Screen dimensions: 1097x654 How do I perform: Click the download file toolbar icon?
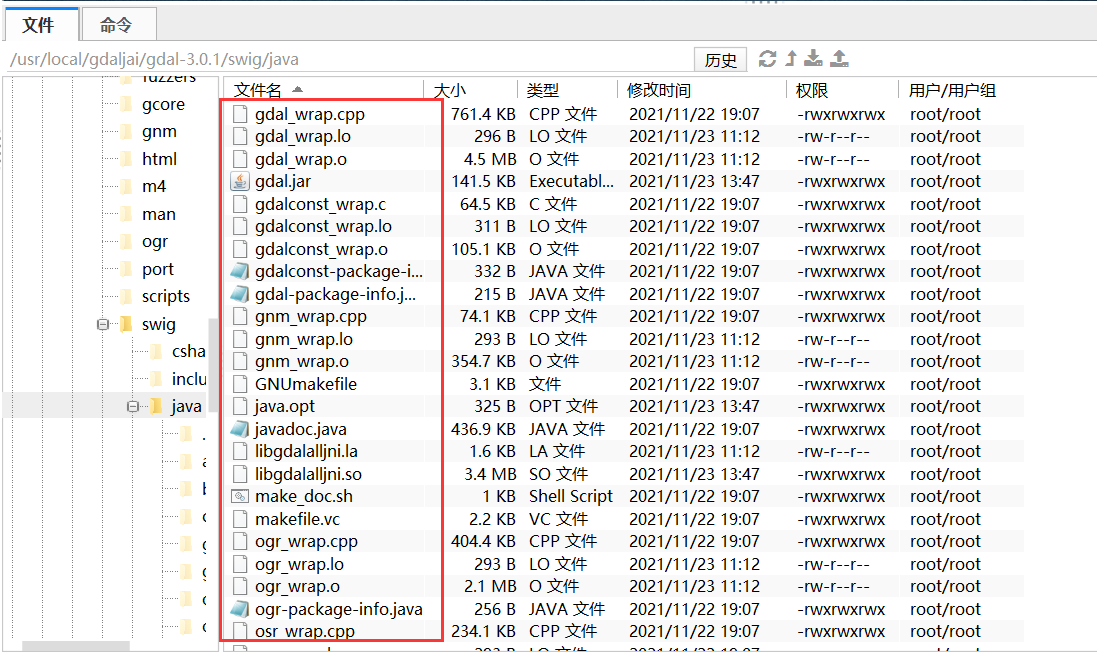[815, 59]
